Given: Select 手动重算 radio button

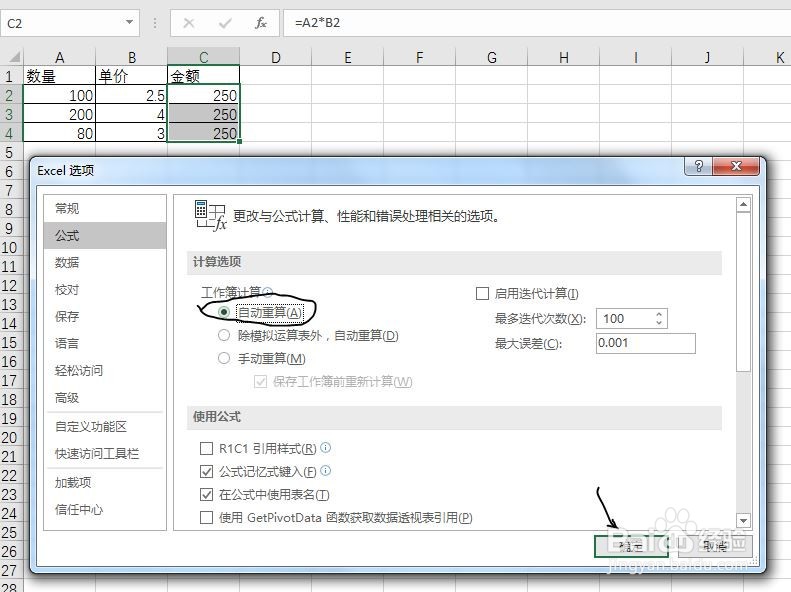Looking at the screenshot, I should pyautogui.click(x=223, y=358).
